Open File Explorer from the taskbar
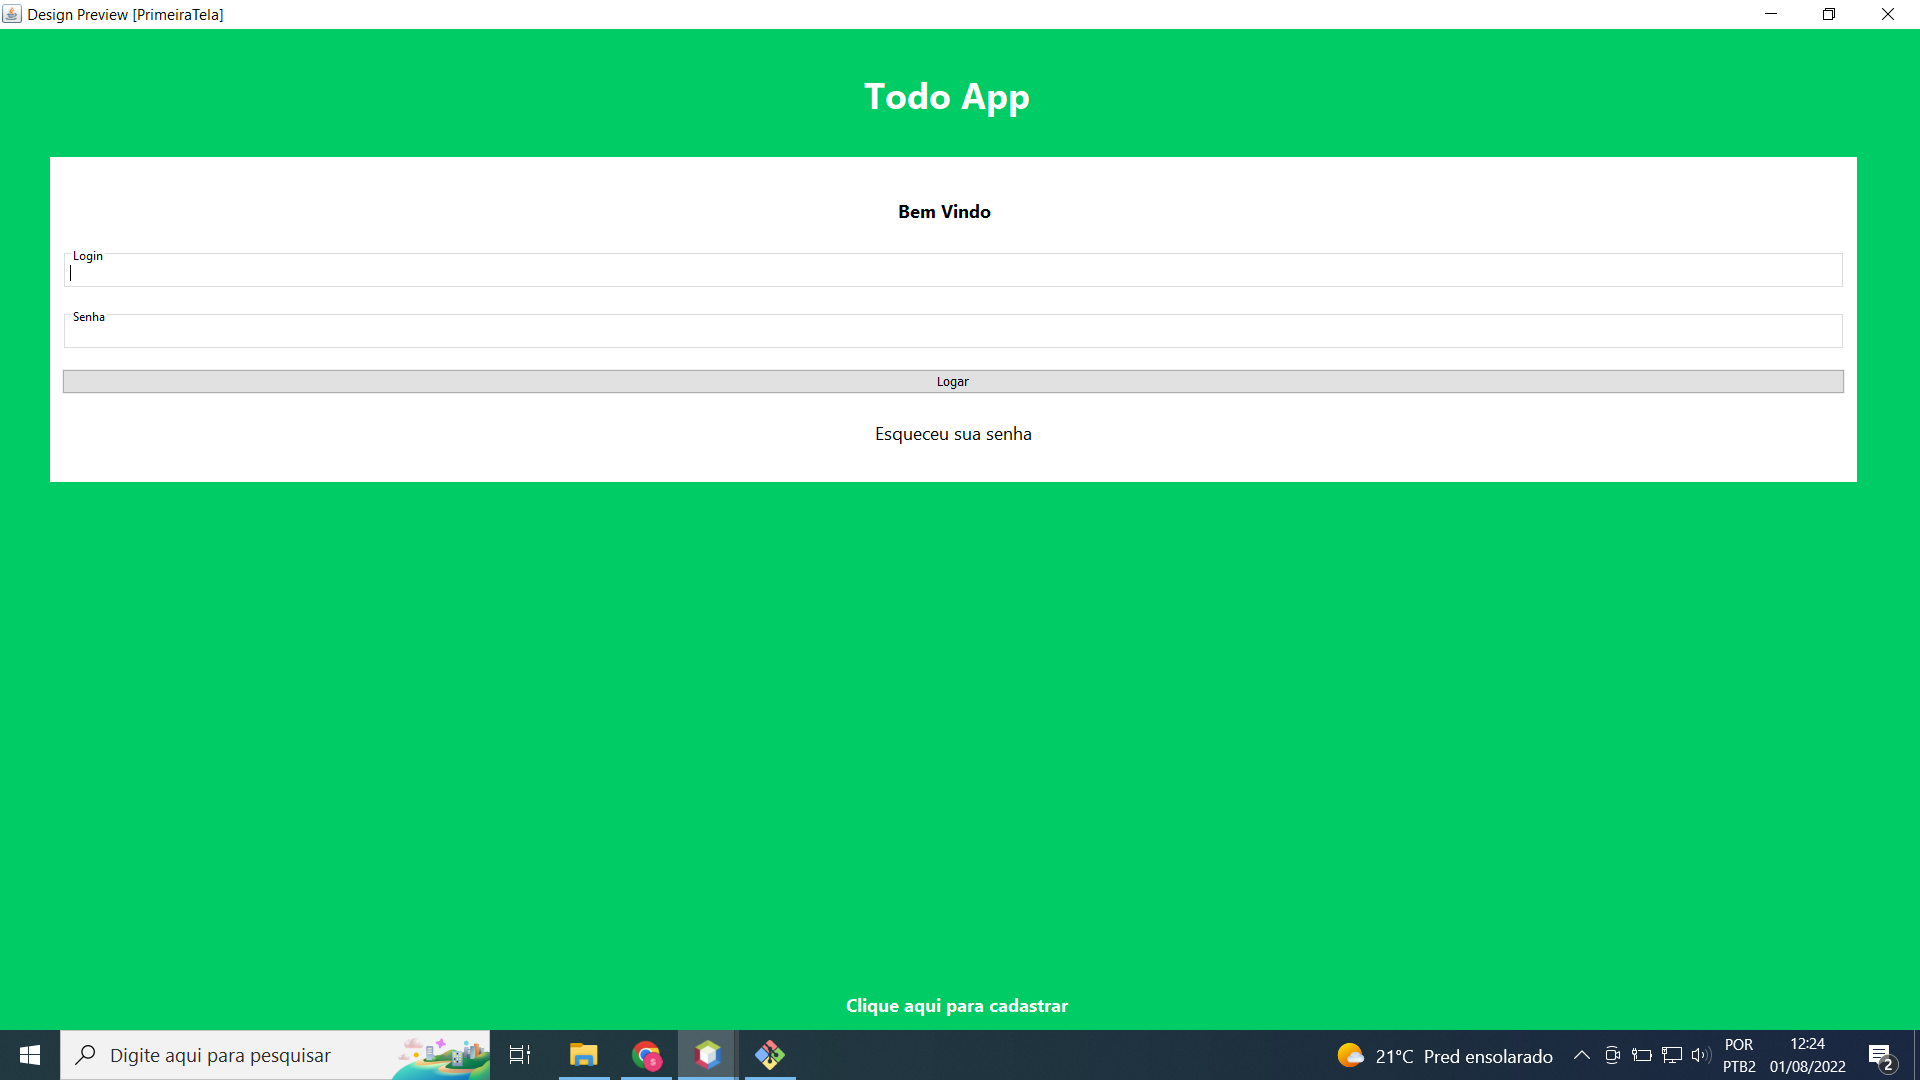The width and height of the screenshot is (1920, 1080). pos(584,1055)
